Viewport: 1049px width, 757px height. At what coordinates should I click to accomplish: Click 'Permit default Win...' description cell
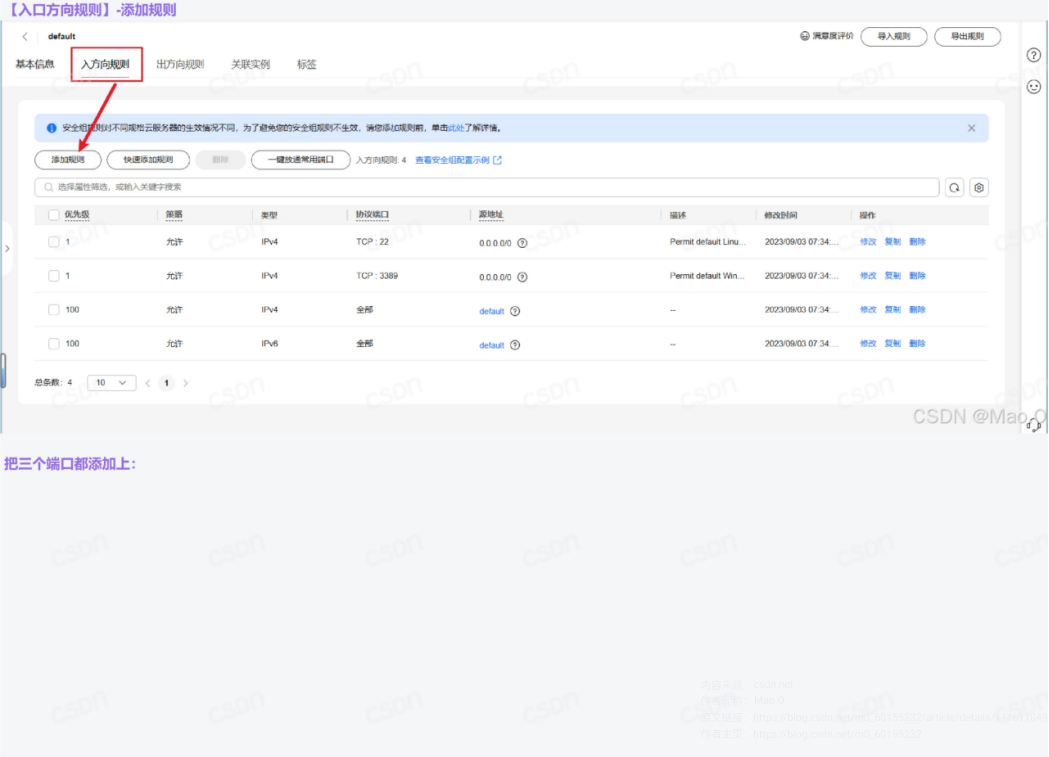[707, 276]
